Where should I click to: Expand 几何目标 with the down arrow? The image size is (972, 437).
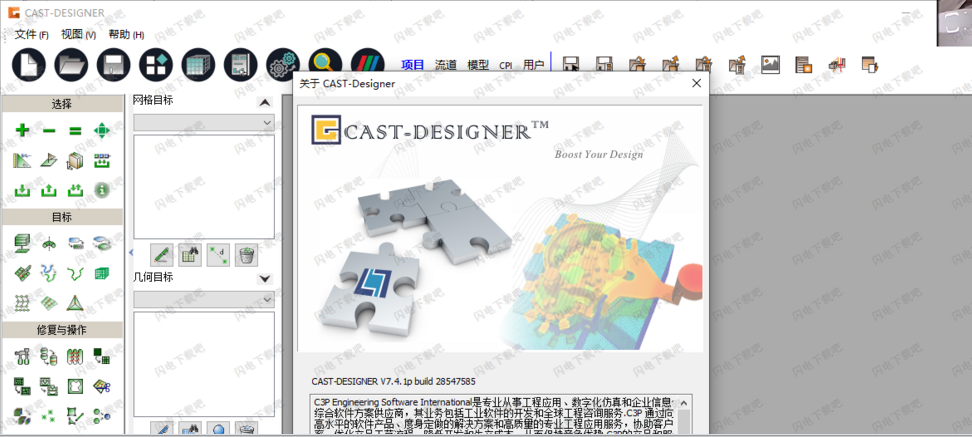click(x=265, y=279)
